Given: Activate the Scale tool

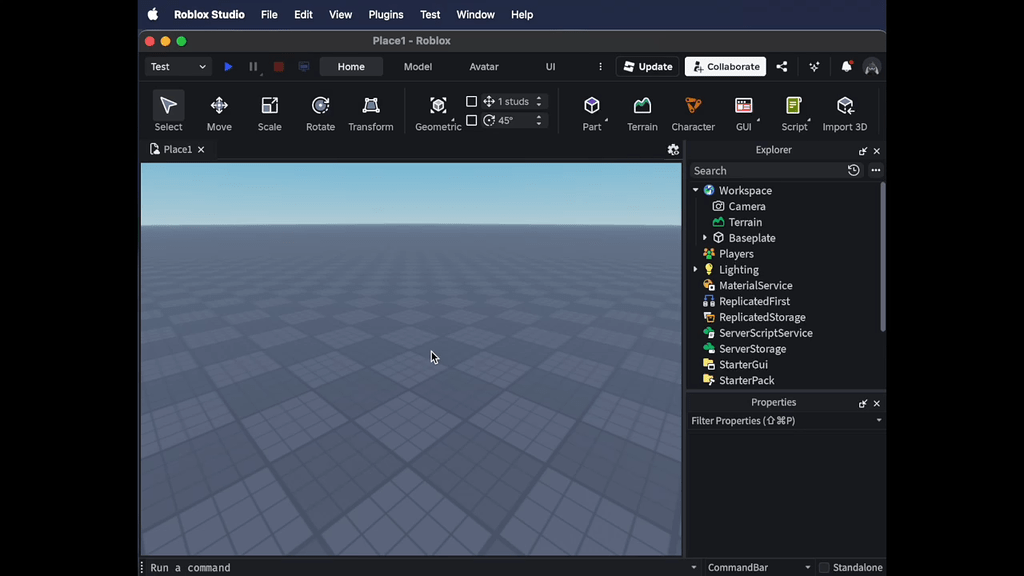Looking at the screenshot, I should (269, 110).
